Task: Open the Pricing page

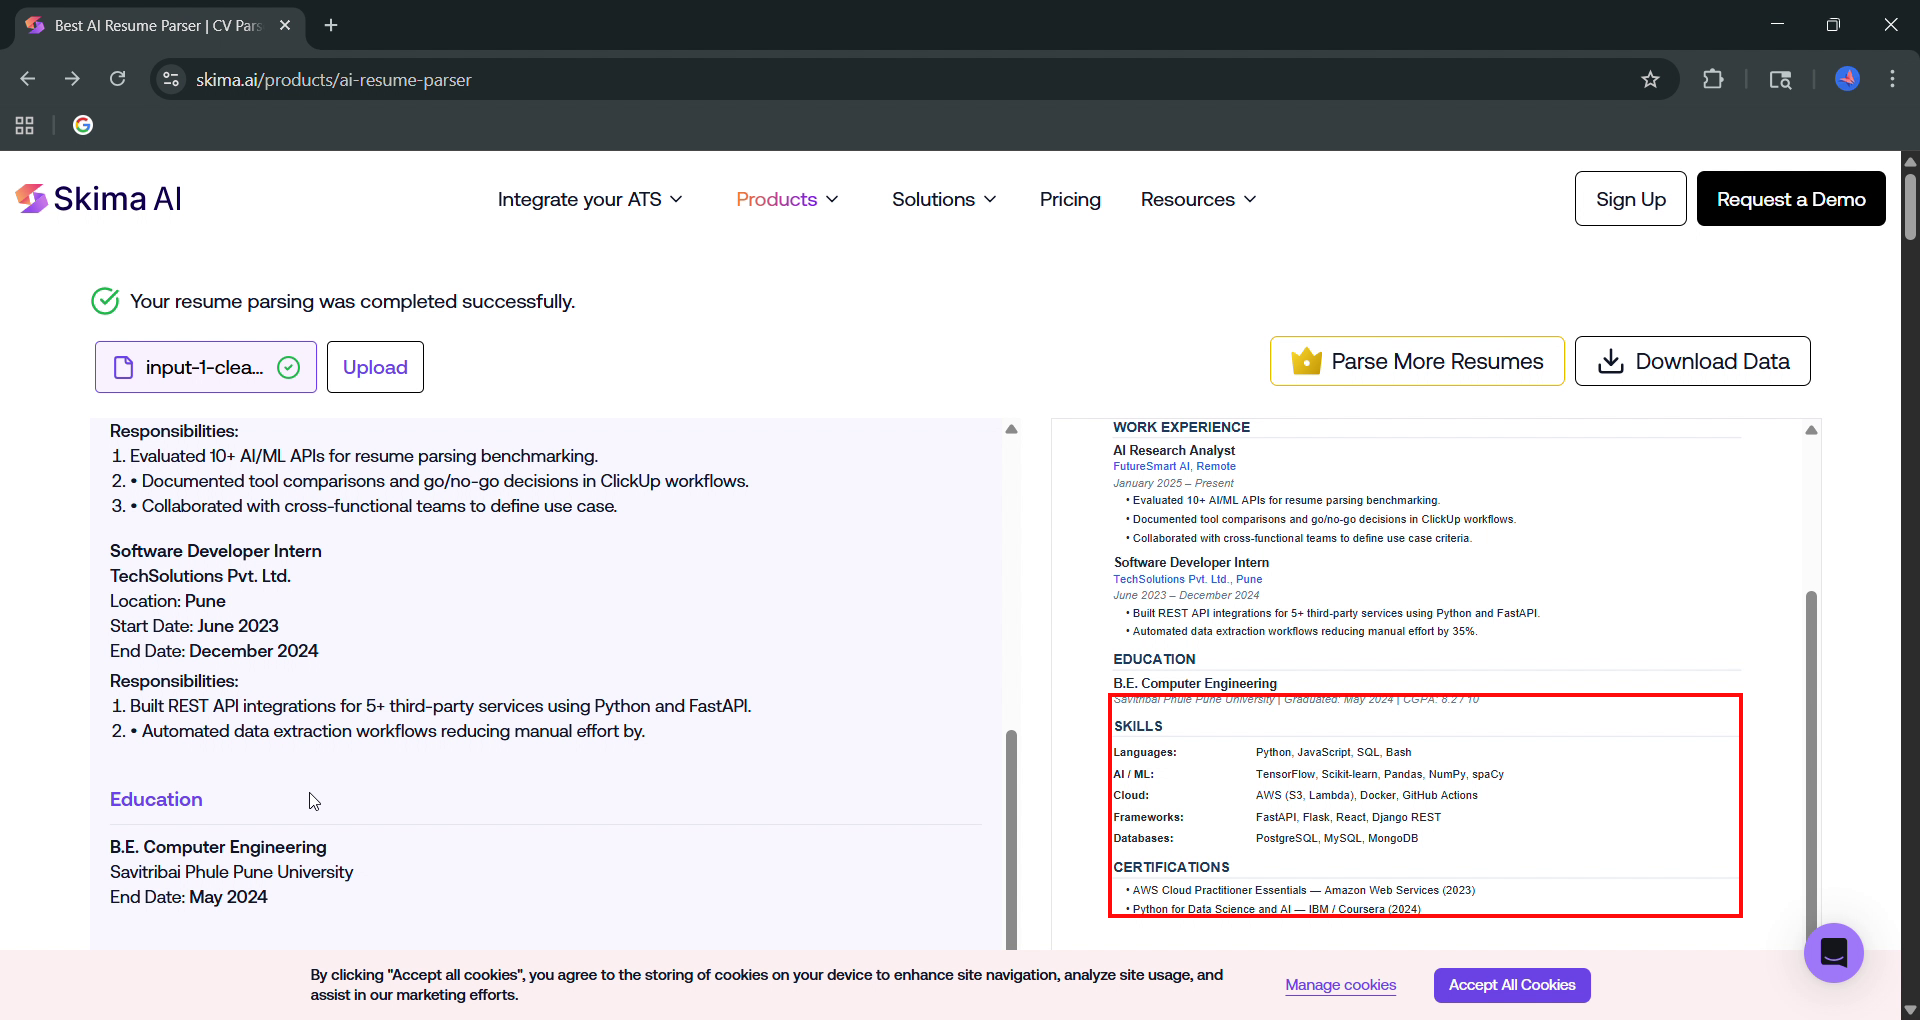Action: click(x=1070, y=199)
